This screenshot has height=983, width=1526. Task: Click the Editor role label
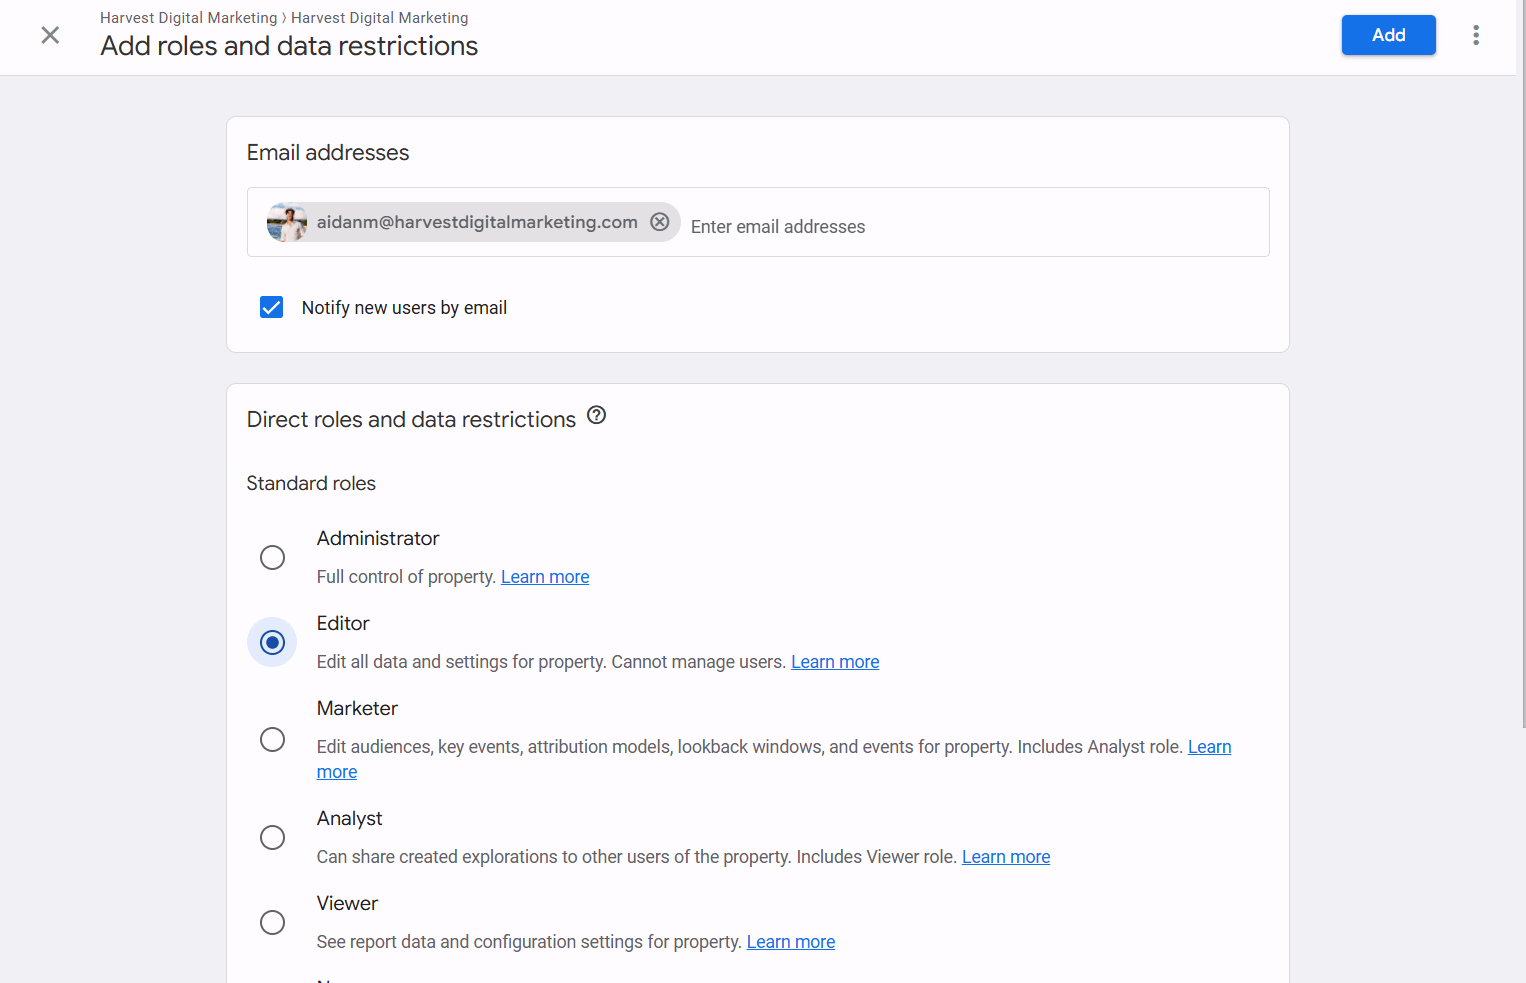343,623
